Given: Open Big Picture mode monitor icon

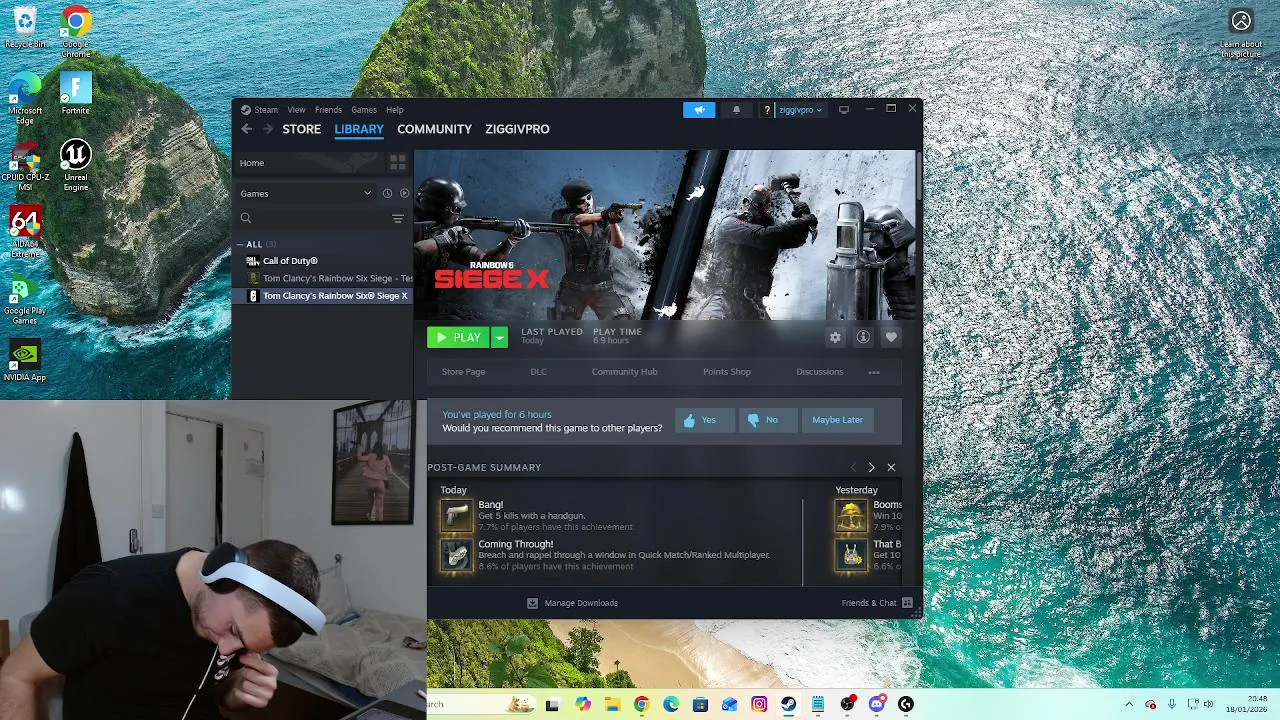Looking at the screenshot, I should coord(844,110).
